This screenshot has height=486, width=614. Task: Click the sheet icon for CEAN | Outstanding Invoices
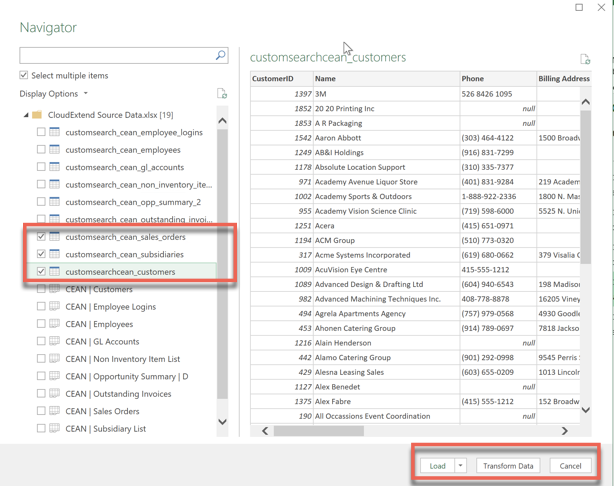(x=54, y=393)
